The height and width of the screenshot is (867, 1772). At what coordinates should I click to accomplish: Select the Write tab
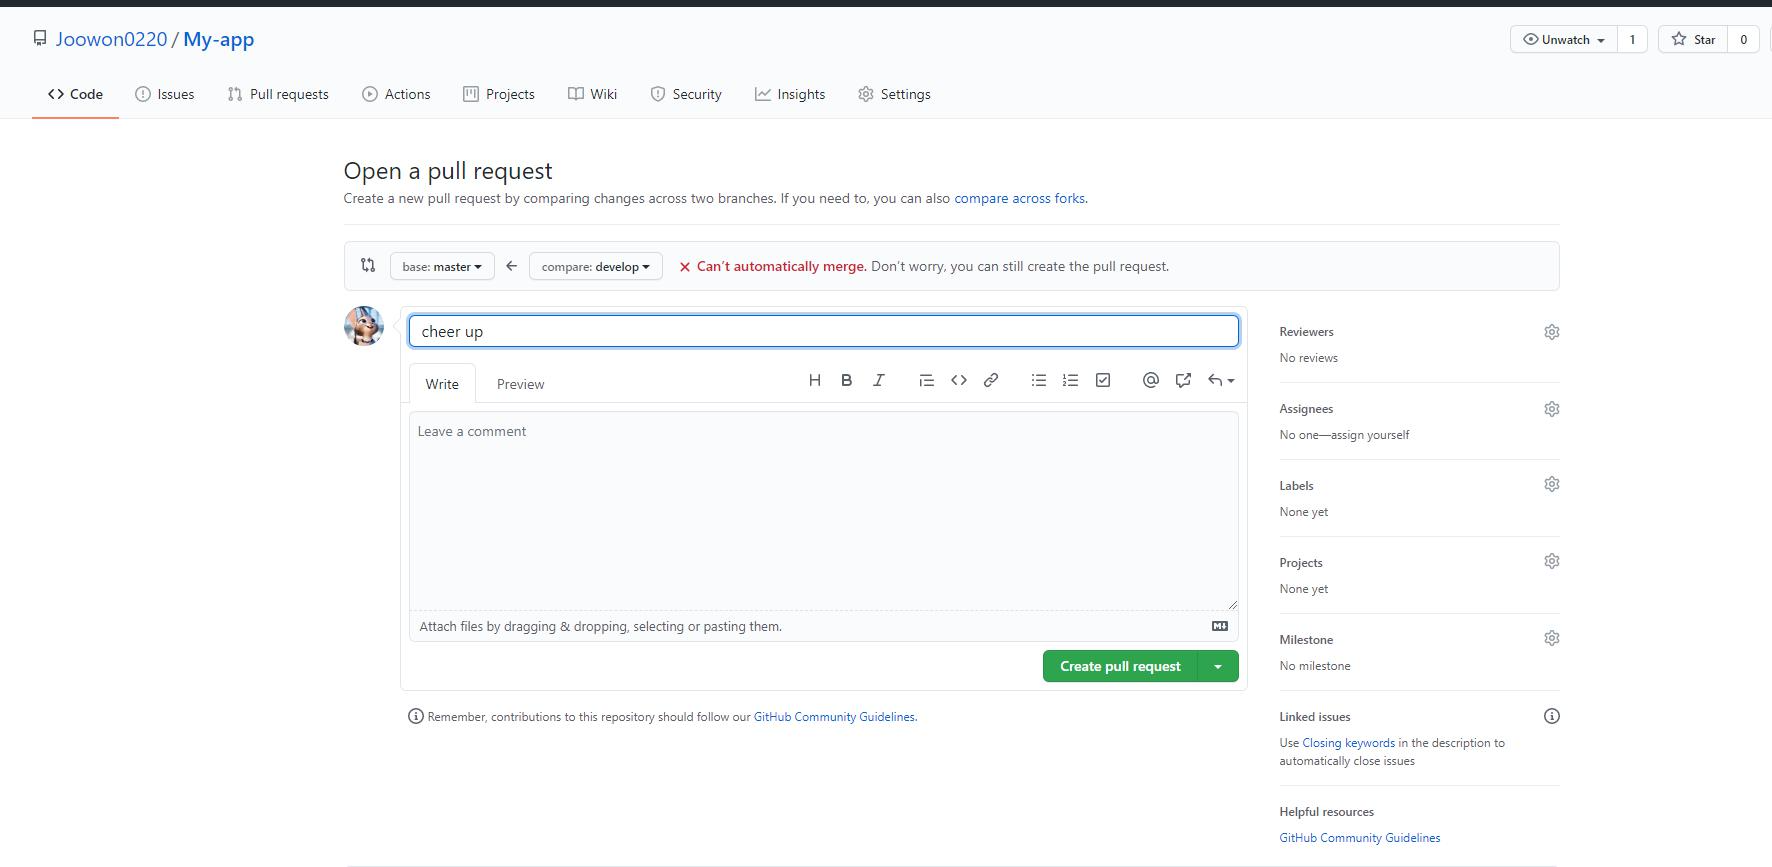click(442, 384)
